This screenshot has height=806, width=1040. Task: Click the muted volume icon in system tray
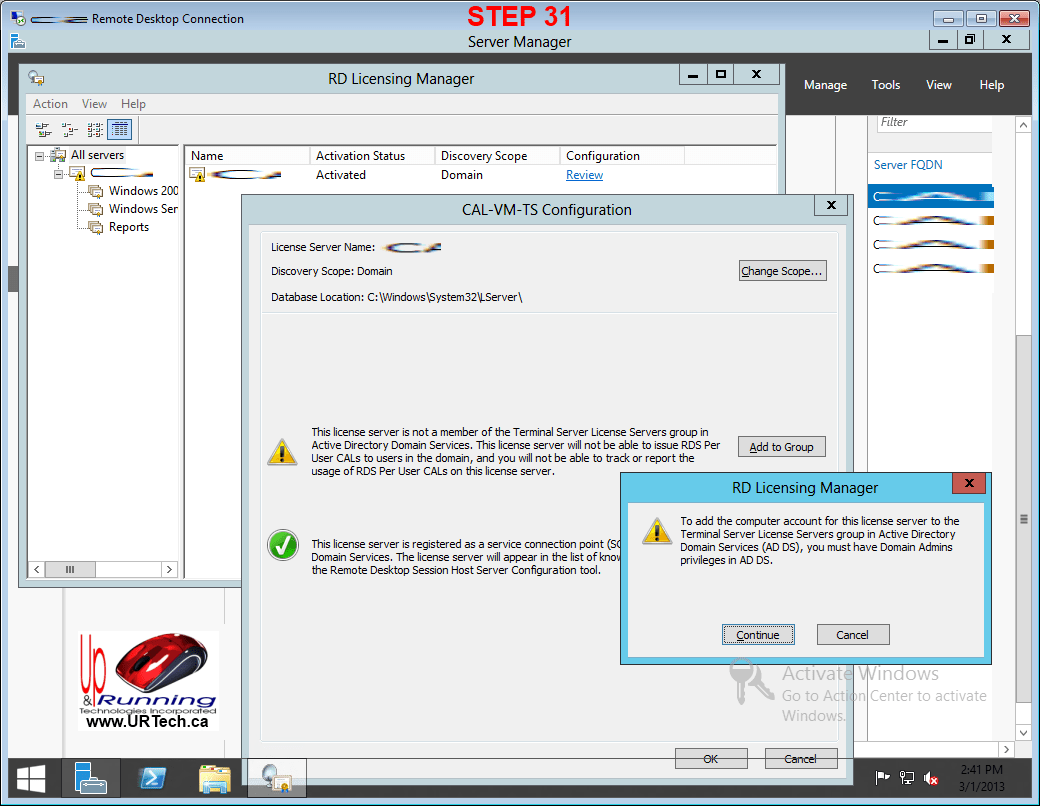(x=930, y=778)
